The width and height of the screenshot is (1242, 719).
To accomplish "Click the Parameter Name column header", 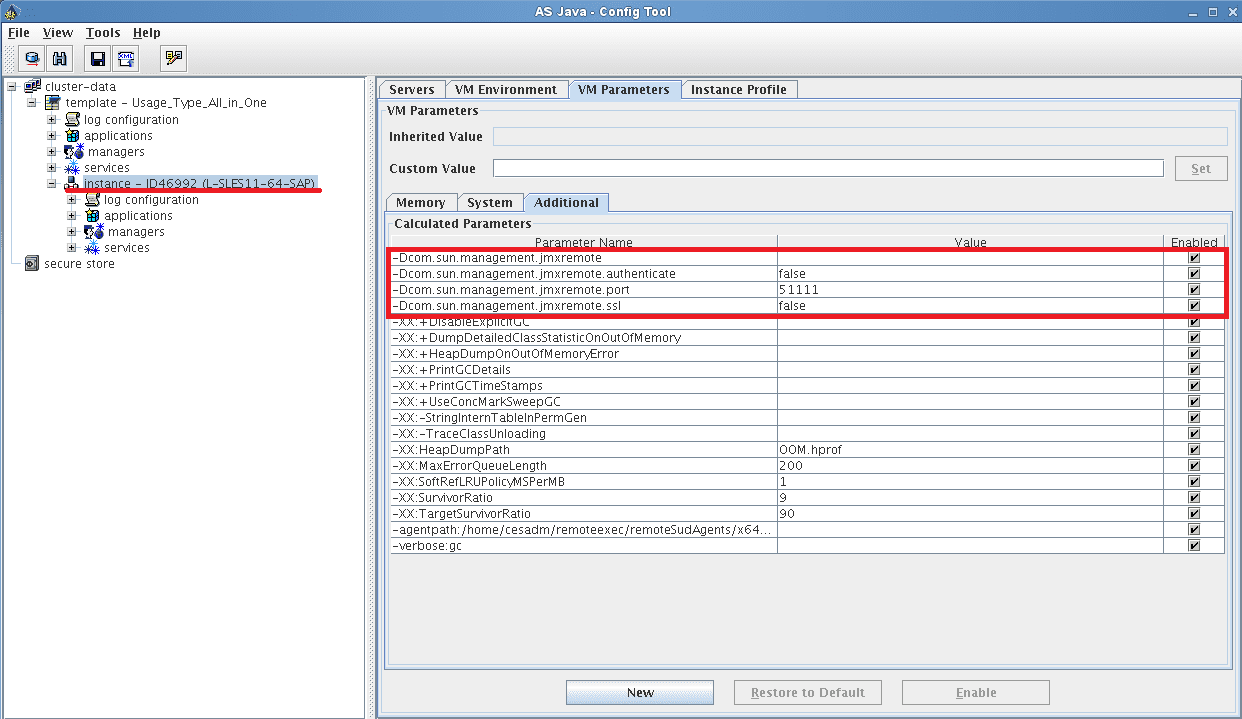I will (x=584, y=243).
